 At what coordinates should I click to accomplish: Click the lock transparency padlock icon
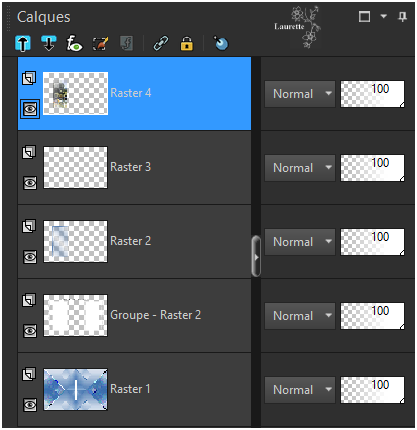[187, 44]
